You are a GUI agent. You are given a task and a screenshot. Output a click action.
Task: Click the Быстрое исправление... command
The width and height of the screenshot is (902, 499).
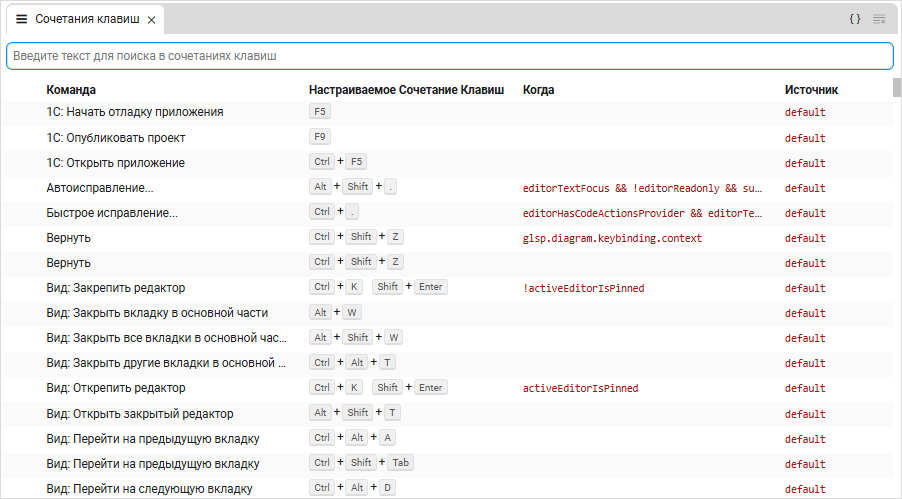click(x=112, y=212)
